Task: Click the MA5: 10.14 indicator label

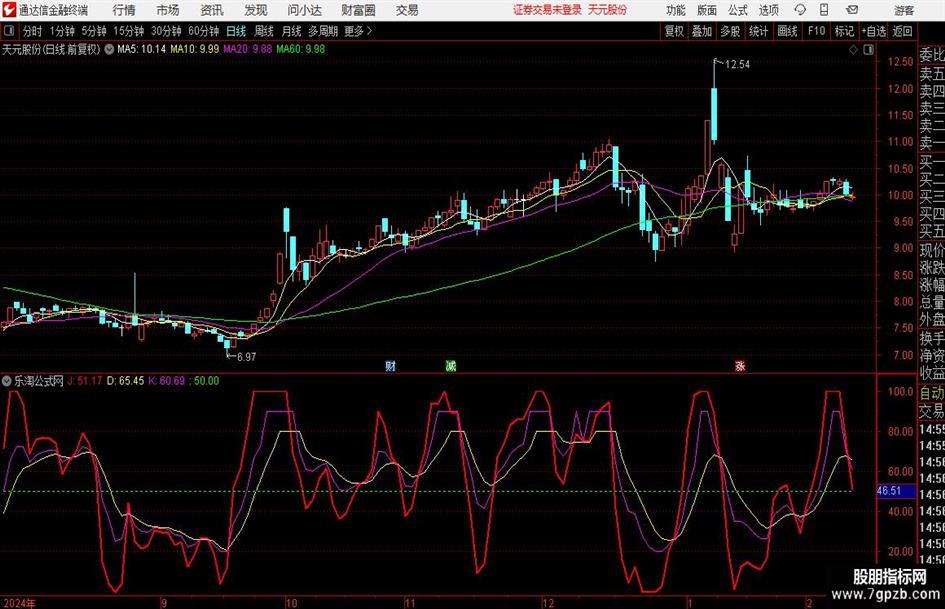Action: pos(142,49)
